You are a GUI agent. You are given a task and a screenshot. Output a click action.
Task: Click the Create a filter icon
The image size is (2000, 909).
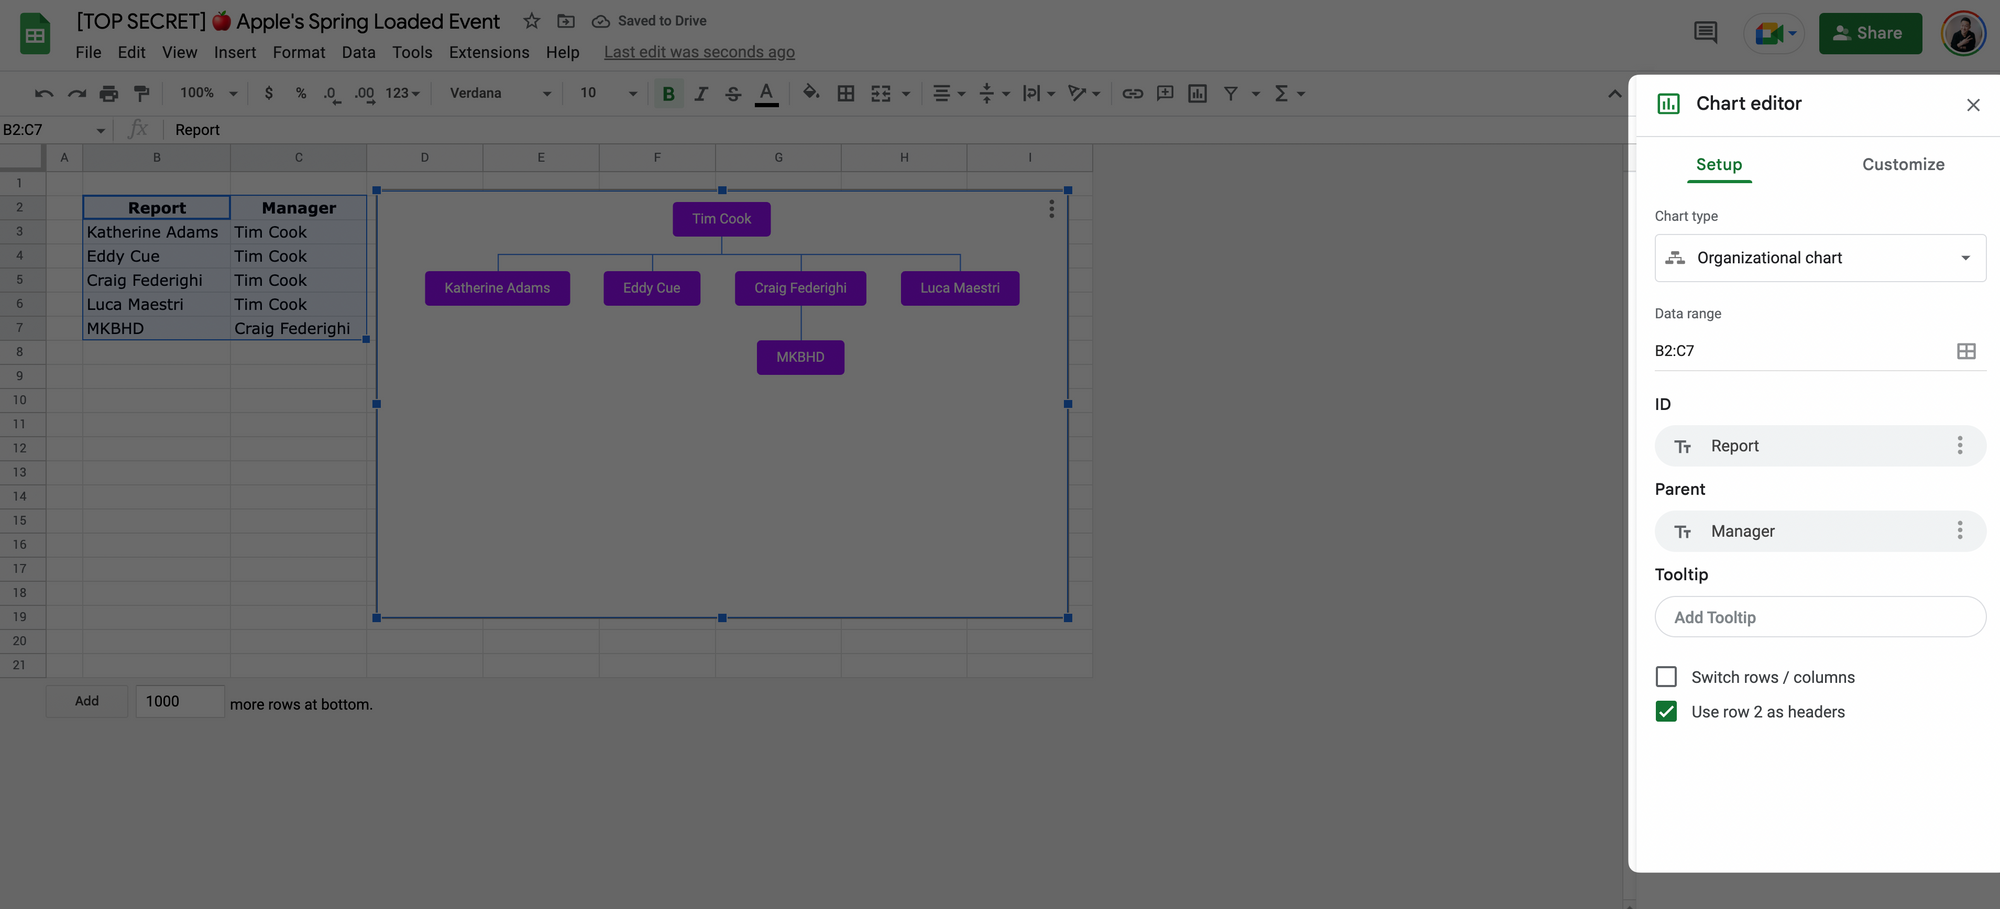coord(1231,93)
